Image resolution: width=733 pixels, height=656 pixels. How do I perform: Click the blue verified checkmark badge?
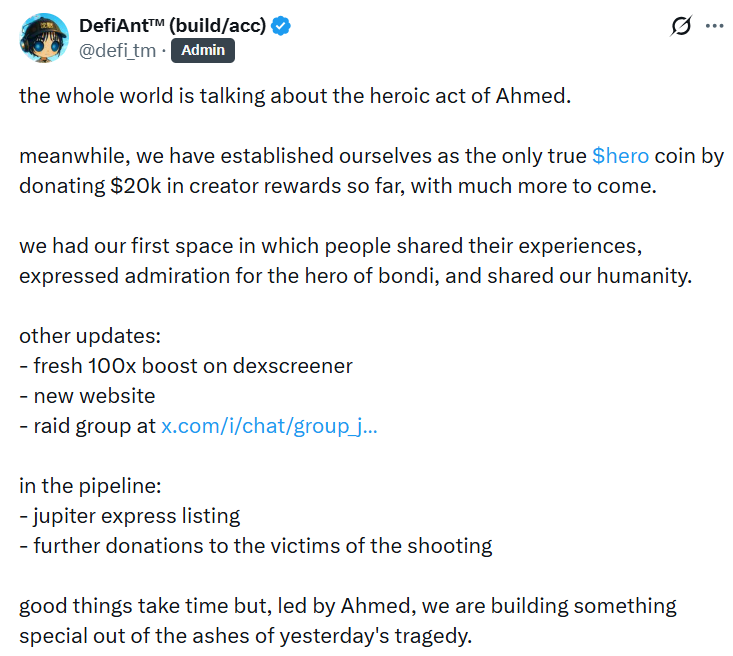click(282, 26)
